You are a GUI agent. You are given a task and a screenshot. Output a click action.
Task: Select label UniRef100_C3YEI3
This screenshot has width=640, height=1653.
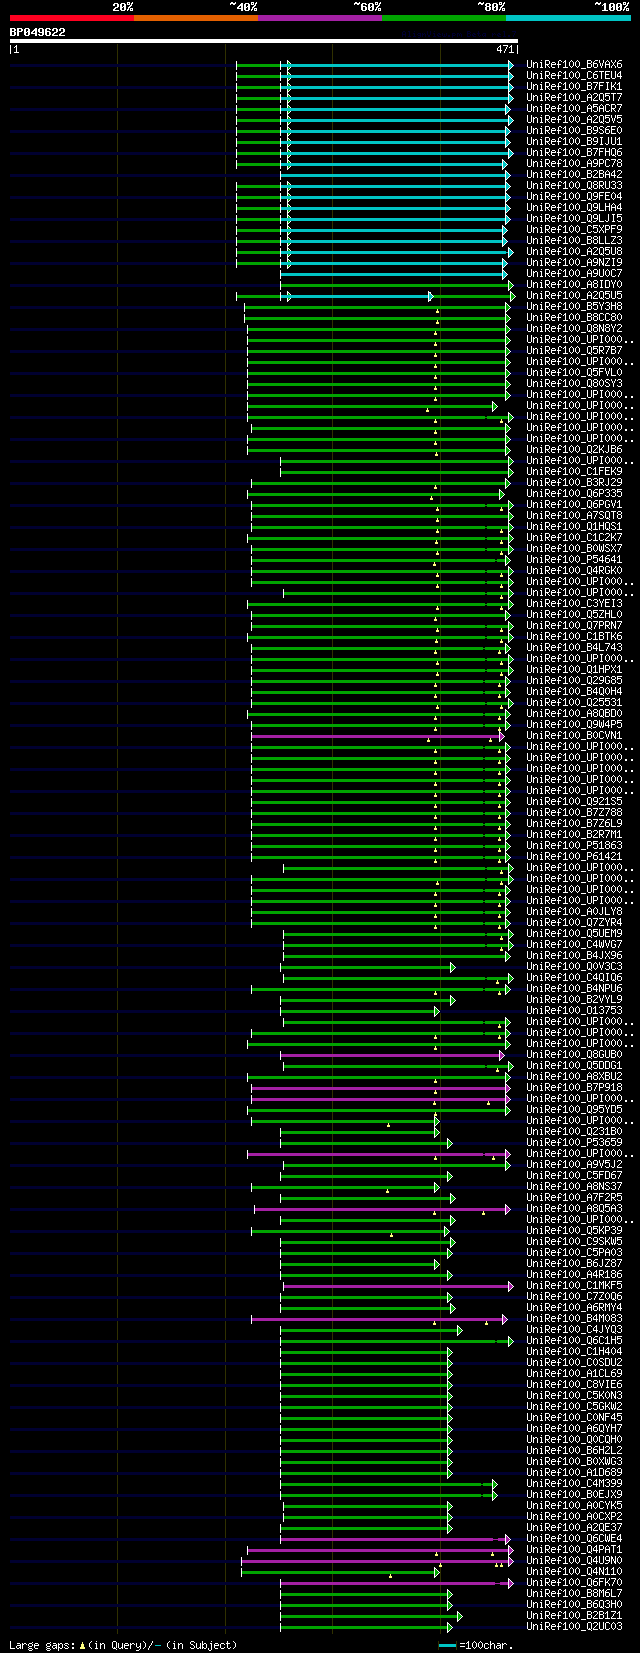[574, 603]
